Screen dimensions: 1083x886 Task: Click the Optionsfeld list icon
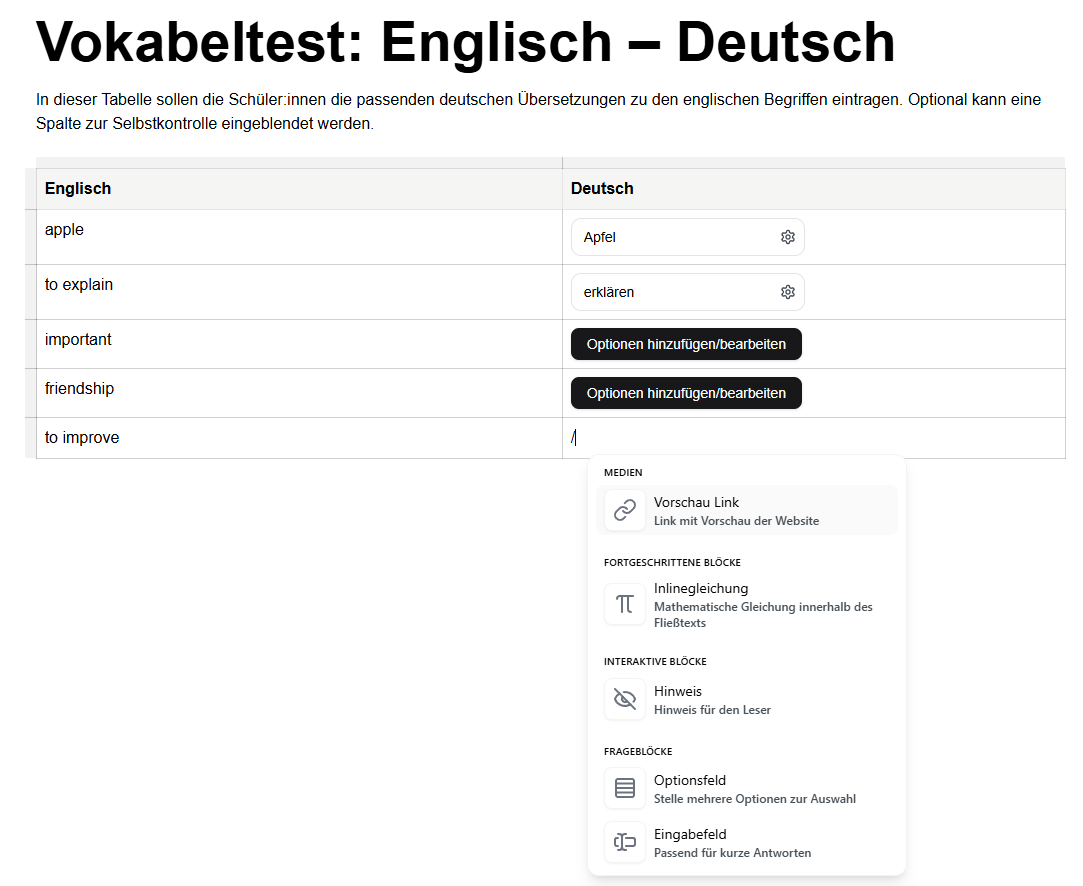click(625, 788)
